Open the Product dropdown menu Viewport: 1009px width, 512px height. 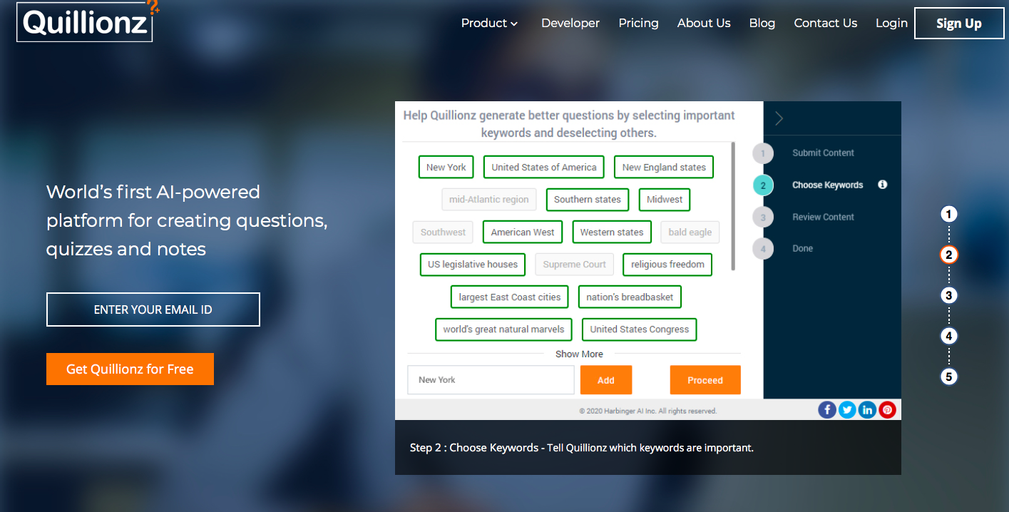tap(489, 23)
